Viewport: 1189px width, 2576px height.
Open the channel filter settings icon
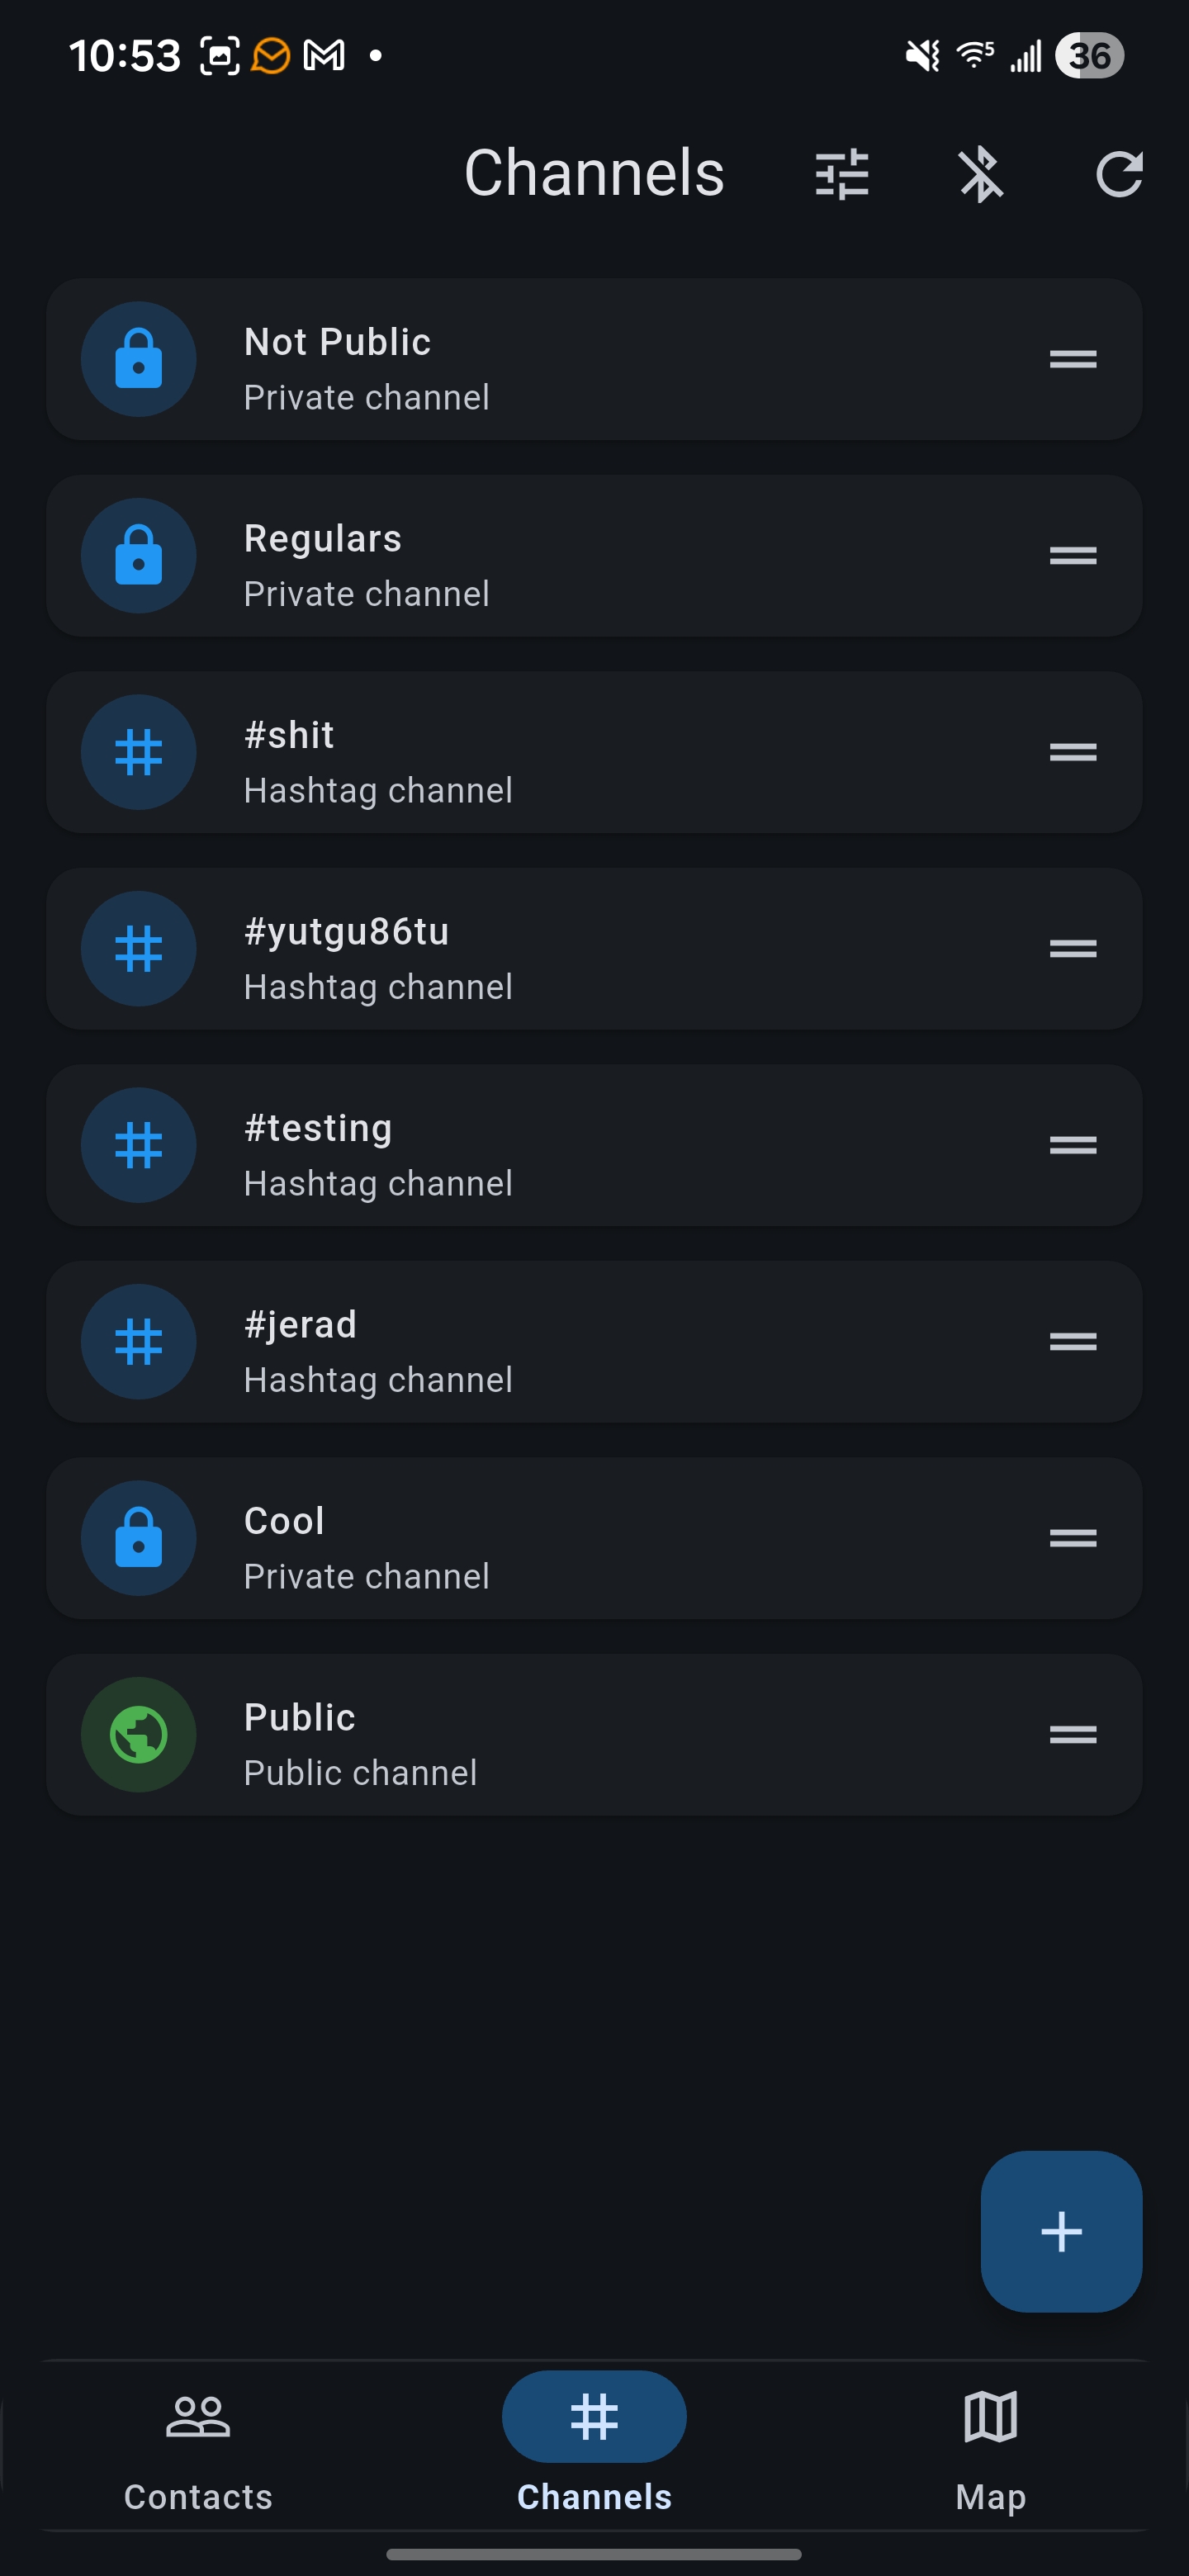(x=842, y=174)
